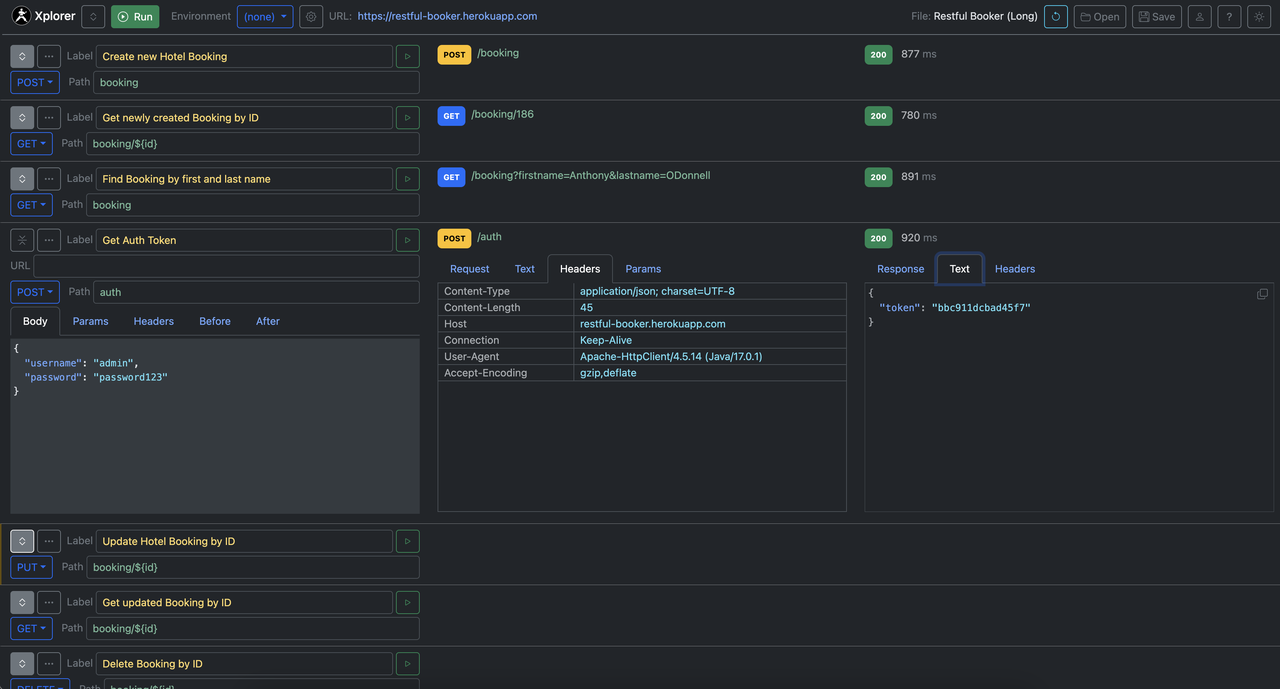Click the /auth request result
Viewport: 1280px width, 689px height.
[x=489, y=237]
